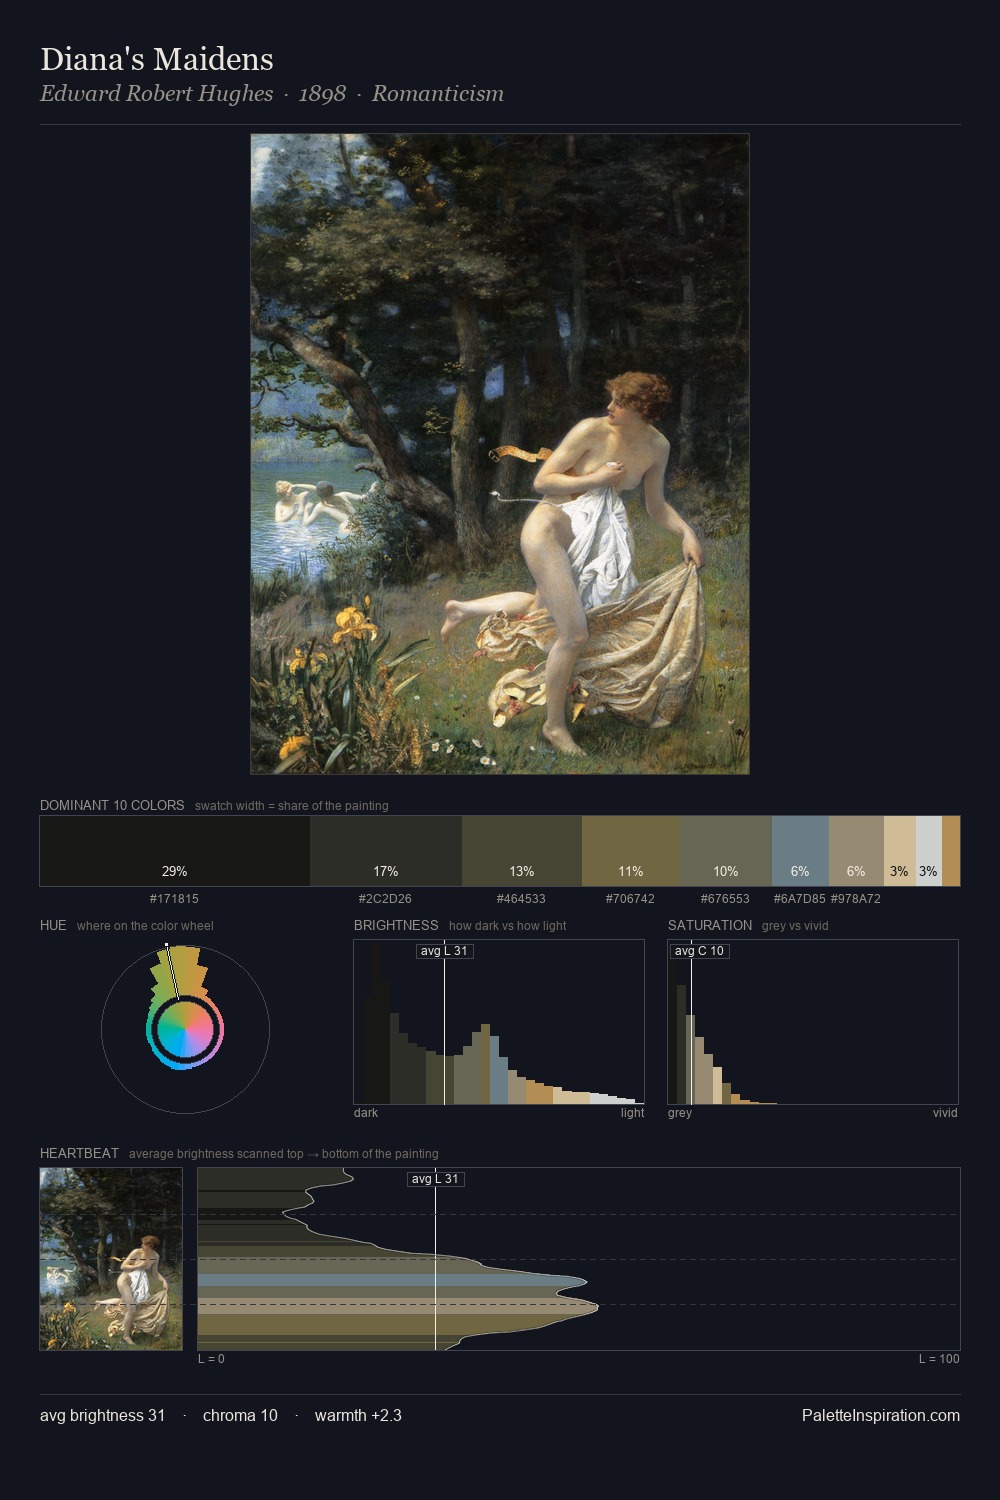Select the beige 3% swatch
The width and height of the screenshot is (1000, 1500).
coord(900,851)
